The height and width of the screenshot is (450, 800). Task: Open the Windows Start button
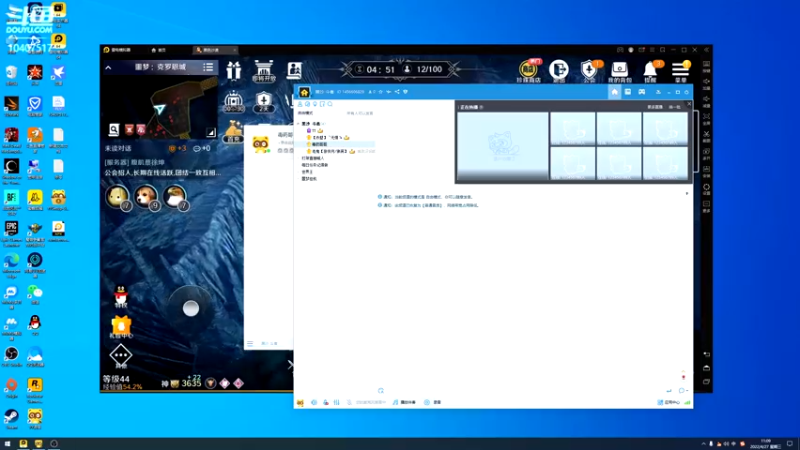tap(8, 444)
